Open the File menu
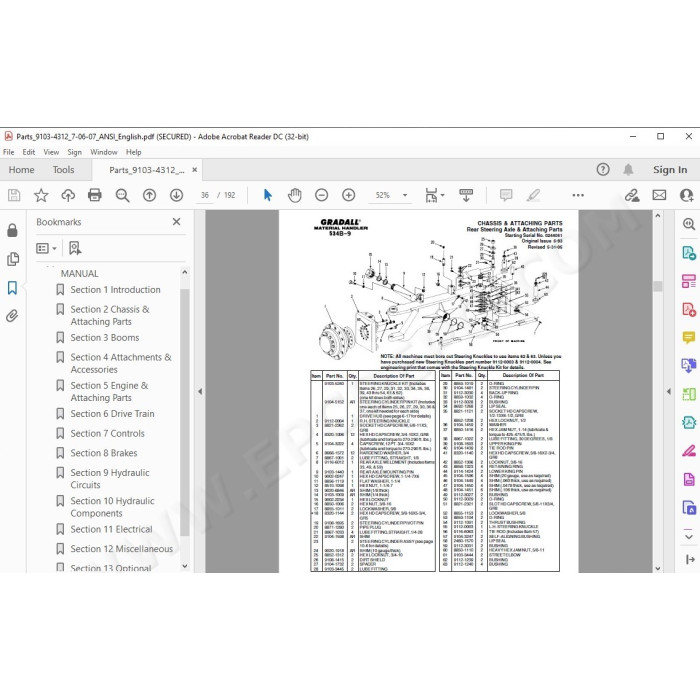Viewport: 700px width, 700px height. point(8,152)
